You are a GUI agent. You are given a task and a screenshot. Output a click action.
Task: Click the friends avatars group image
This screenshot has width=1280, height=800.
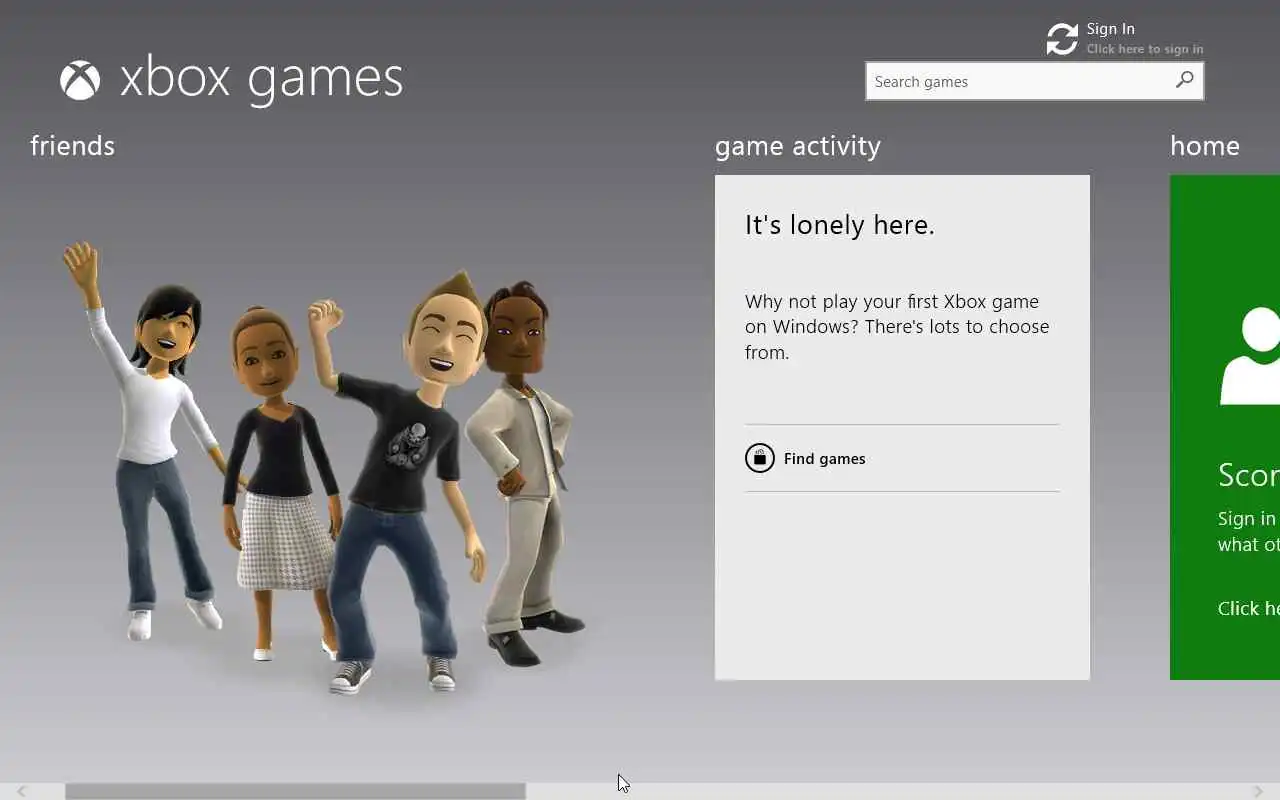click(x=322, y=467)
